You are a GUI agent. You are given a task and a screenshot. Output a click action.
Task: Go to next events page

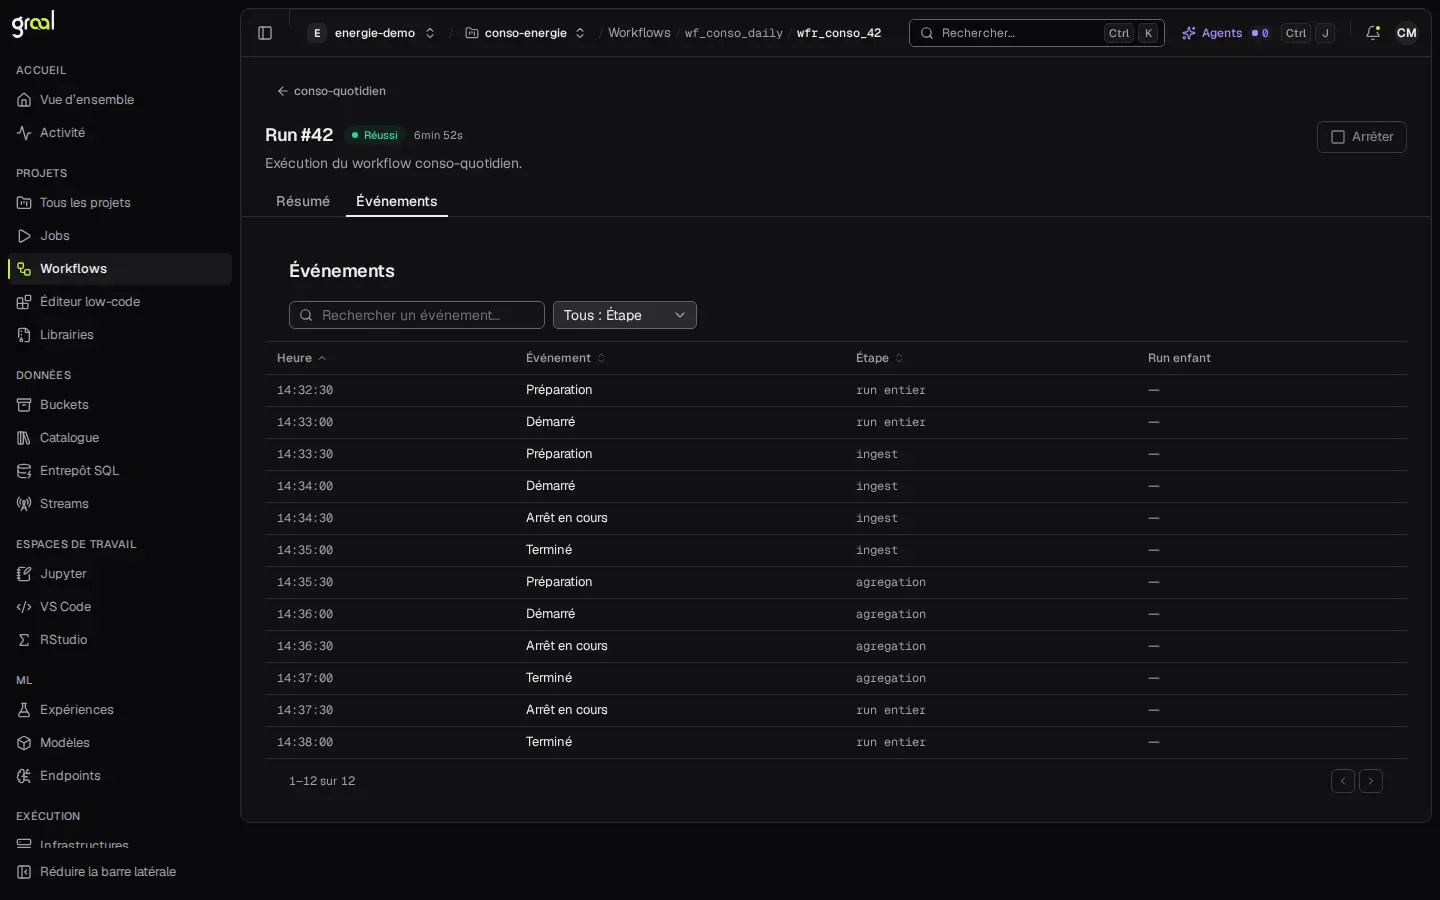[1371, 781]
